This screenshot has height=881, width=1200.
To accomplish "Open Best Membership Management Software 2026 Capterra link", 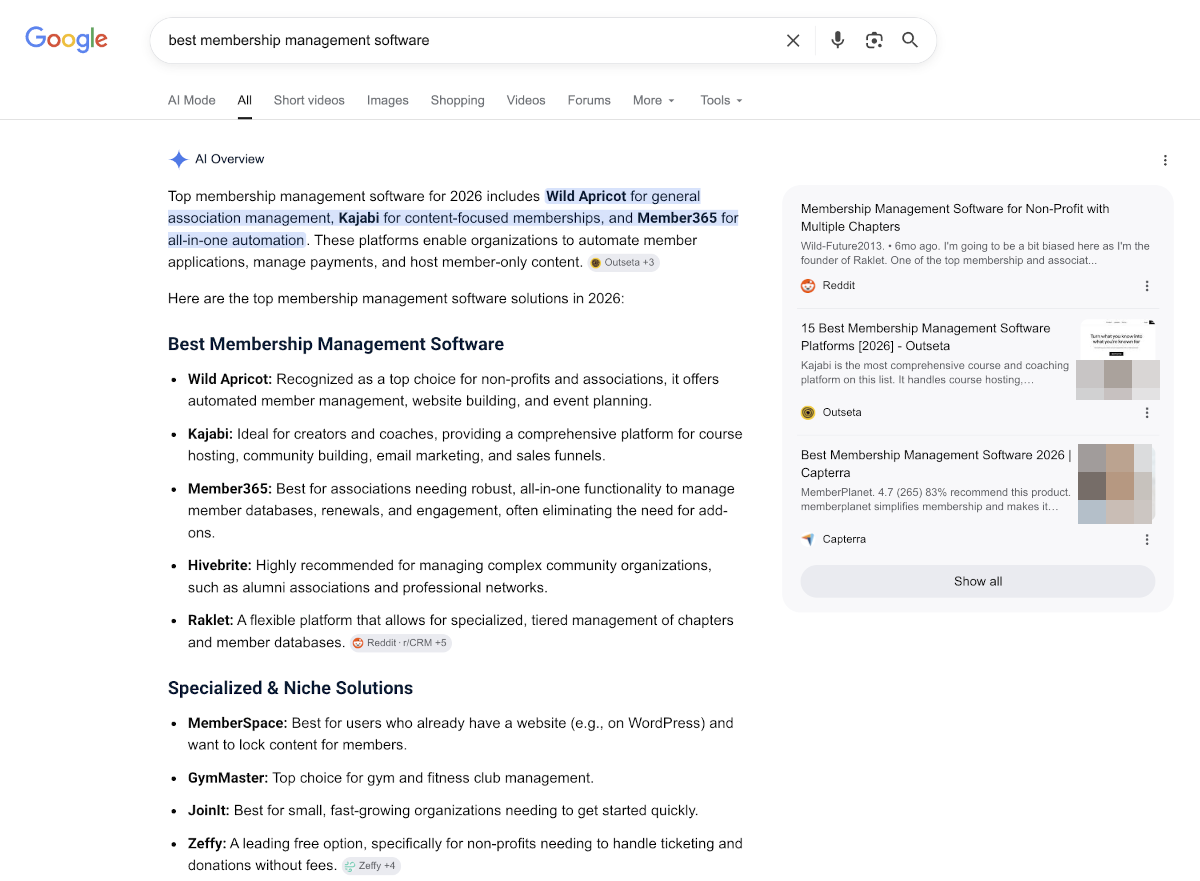I will click(936, 464).
